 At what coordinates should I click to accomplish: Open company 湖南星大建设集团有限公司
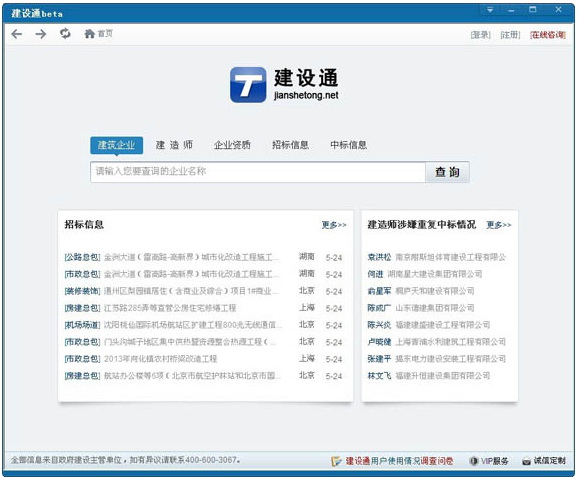[x=435, y=274]
